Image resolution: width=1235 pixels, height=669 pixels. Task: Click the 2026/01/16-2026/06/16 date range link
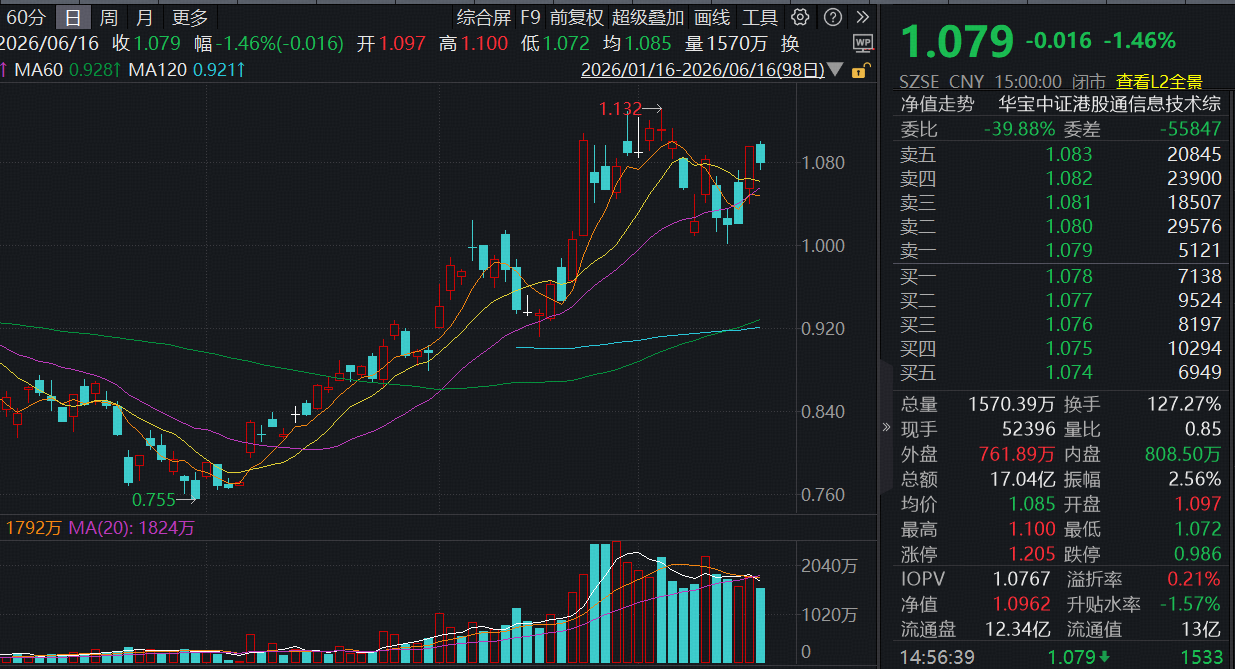[x=703, y=70]
